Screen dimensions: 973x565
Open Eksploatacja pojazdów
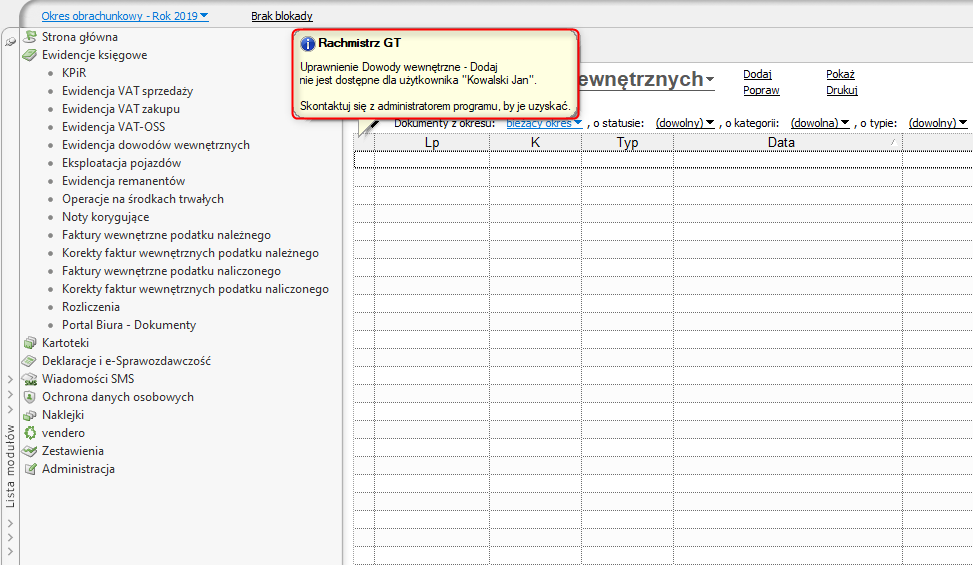121,162
